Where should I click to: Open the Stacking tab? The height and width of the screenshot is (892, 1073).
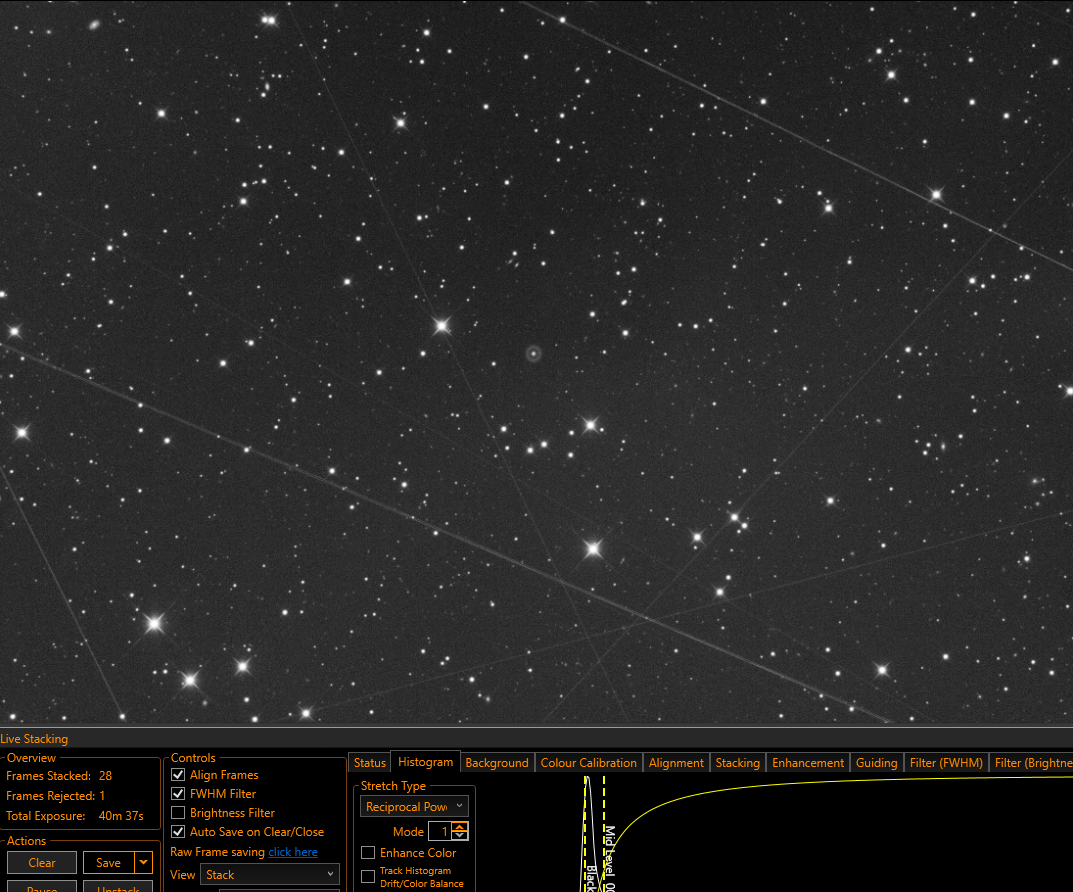click(x=738, y=763)
